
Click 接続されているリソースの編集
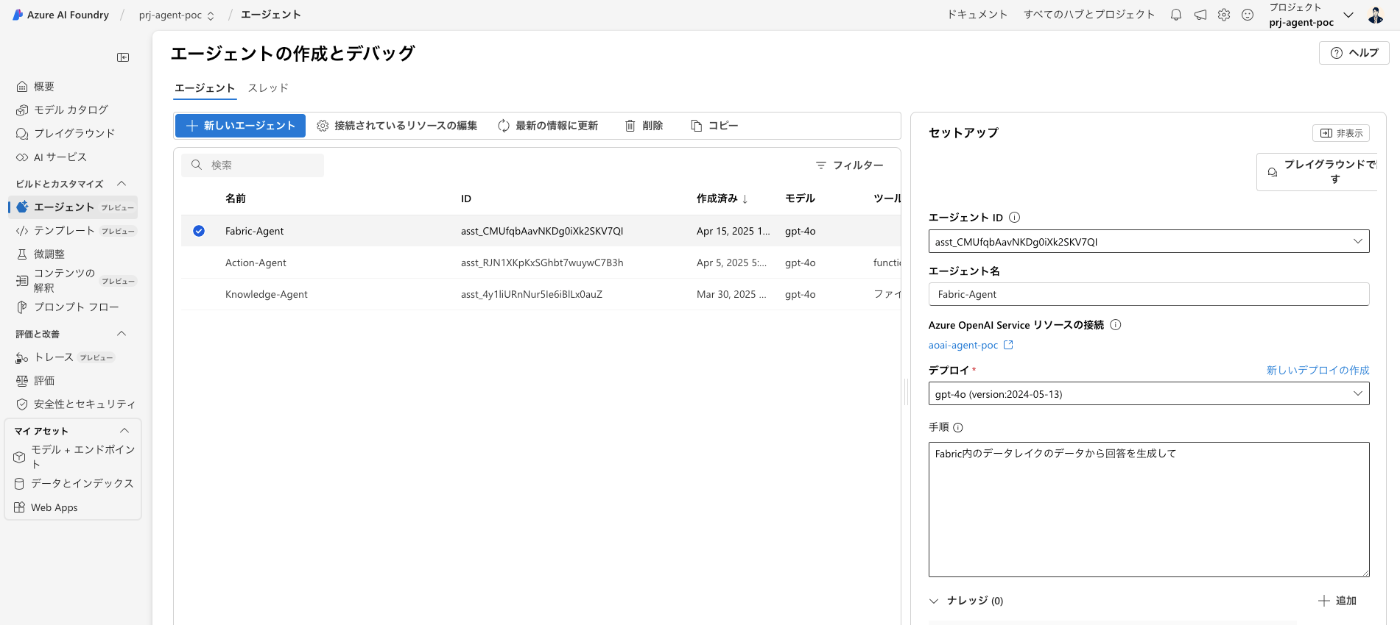tap(397, 126)
